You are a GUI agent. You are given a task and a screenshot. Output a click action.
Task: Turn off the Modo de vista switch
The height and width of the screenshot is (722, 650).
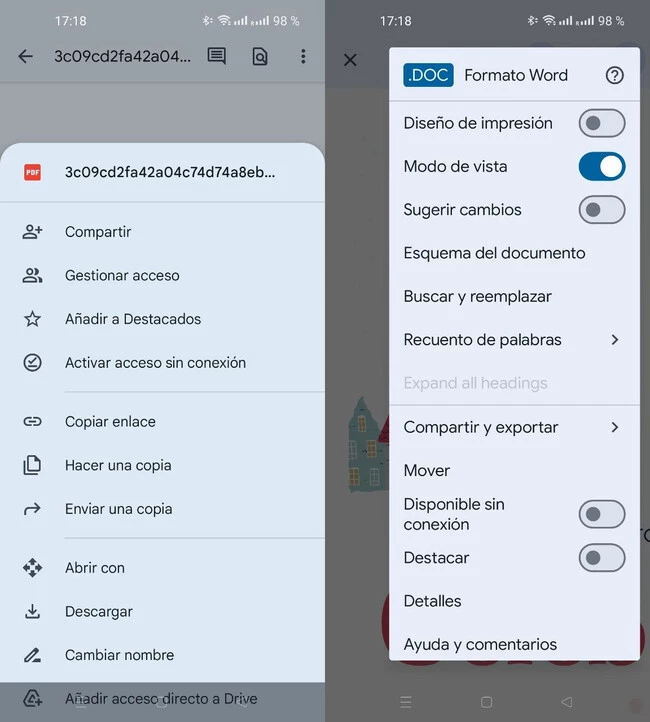[601, 166]
